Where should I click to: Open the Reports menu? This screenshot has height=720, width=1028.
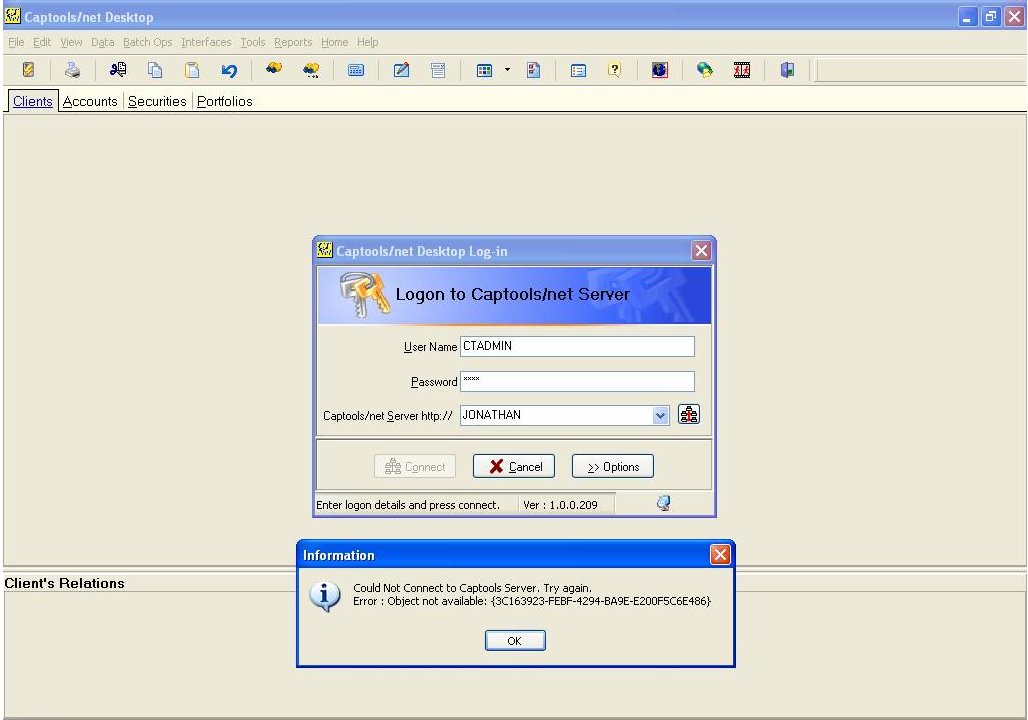click(293, 42)
